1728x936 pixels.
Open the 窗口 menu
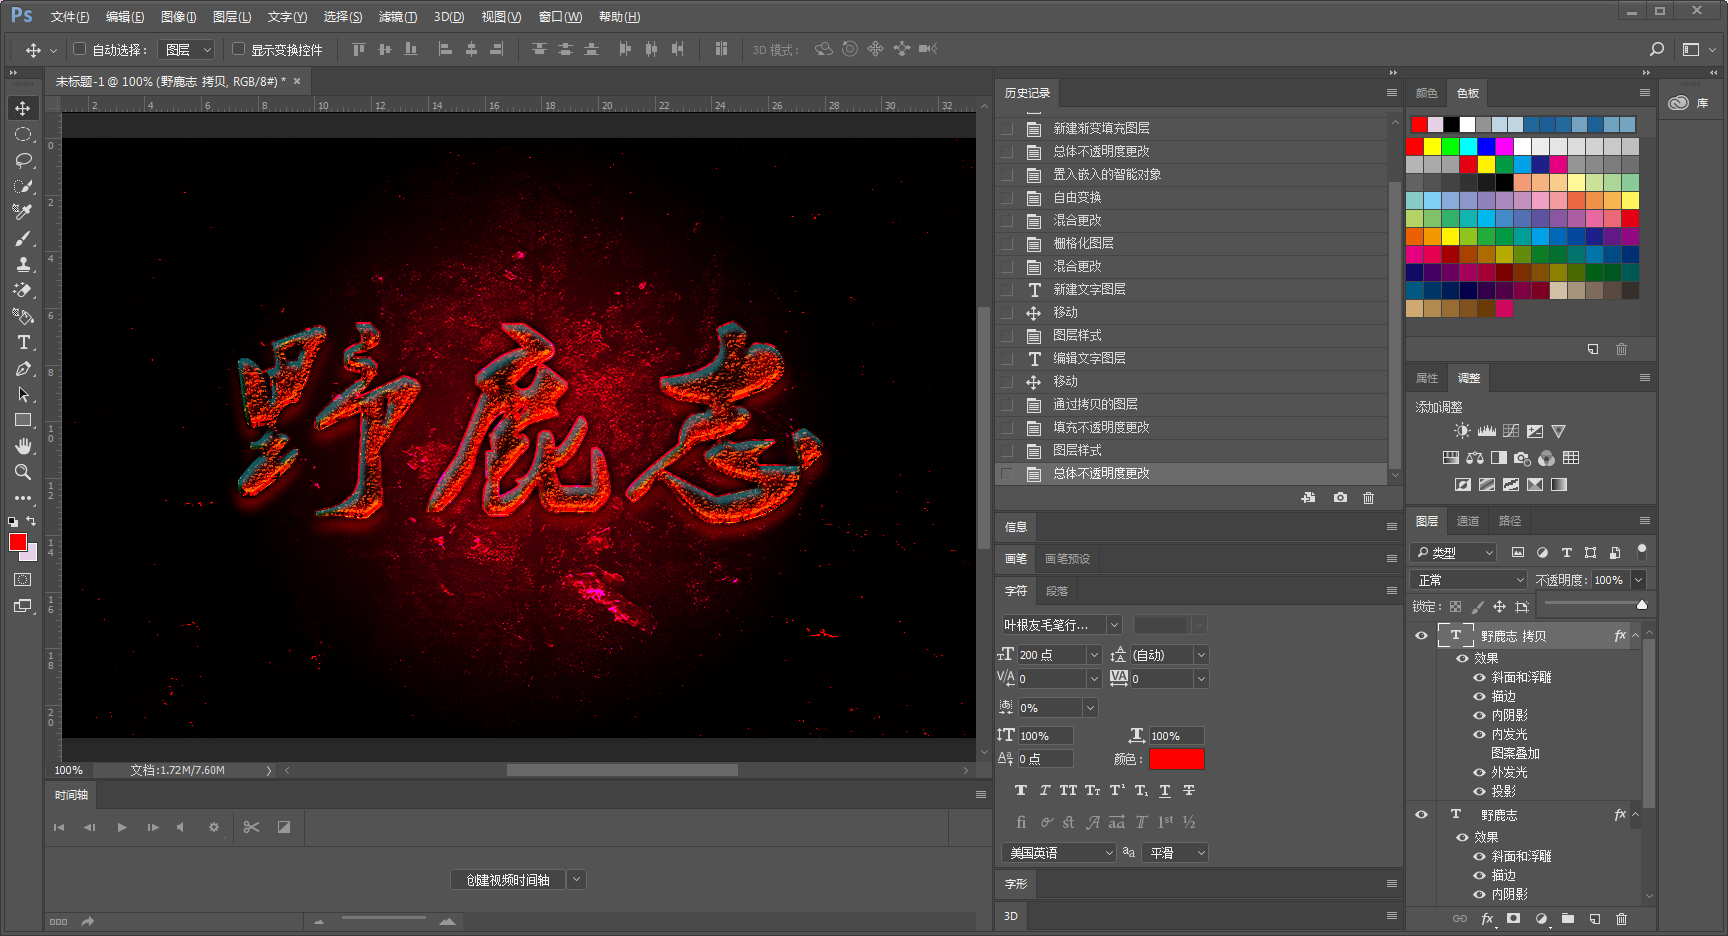[560, 17]
